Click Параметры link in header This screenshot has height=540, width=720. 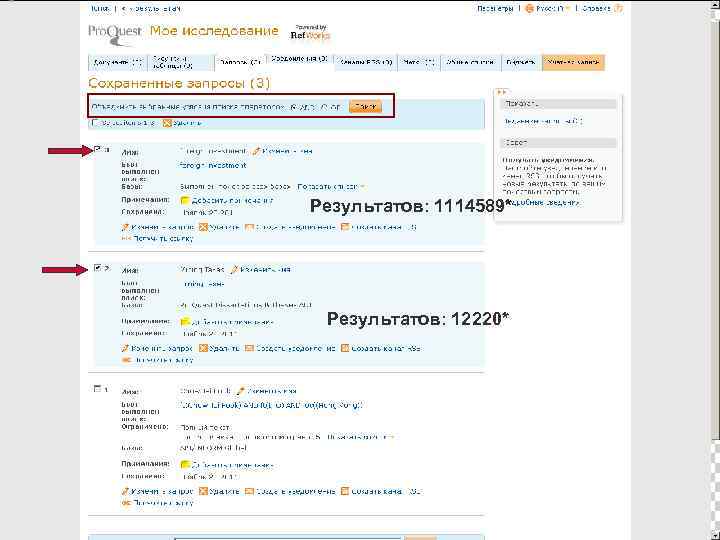pos(495,8)
